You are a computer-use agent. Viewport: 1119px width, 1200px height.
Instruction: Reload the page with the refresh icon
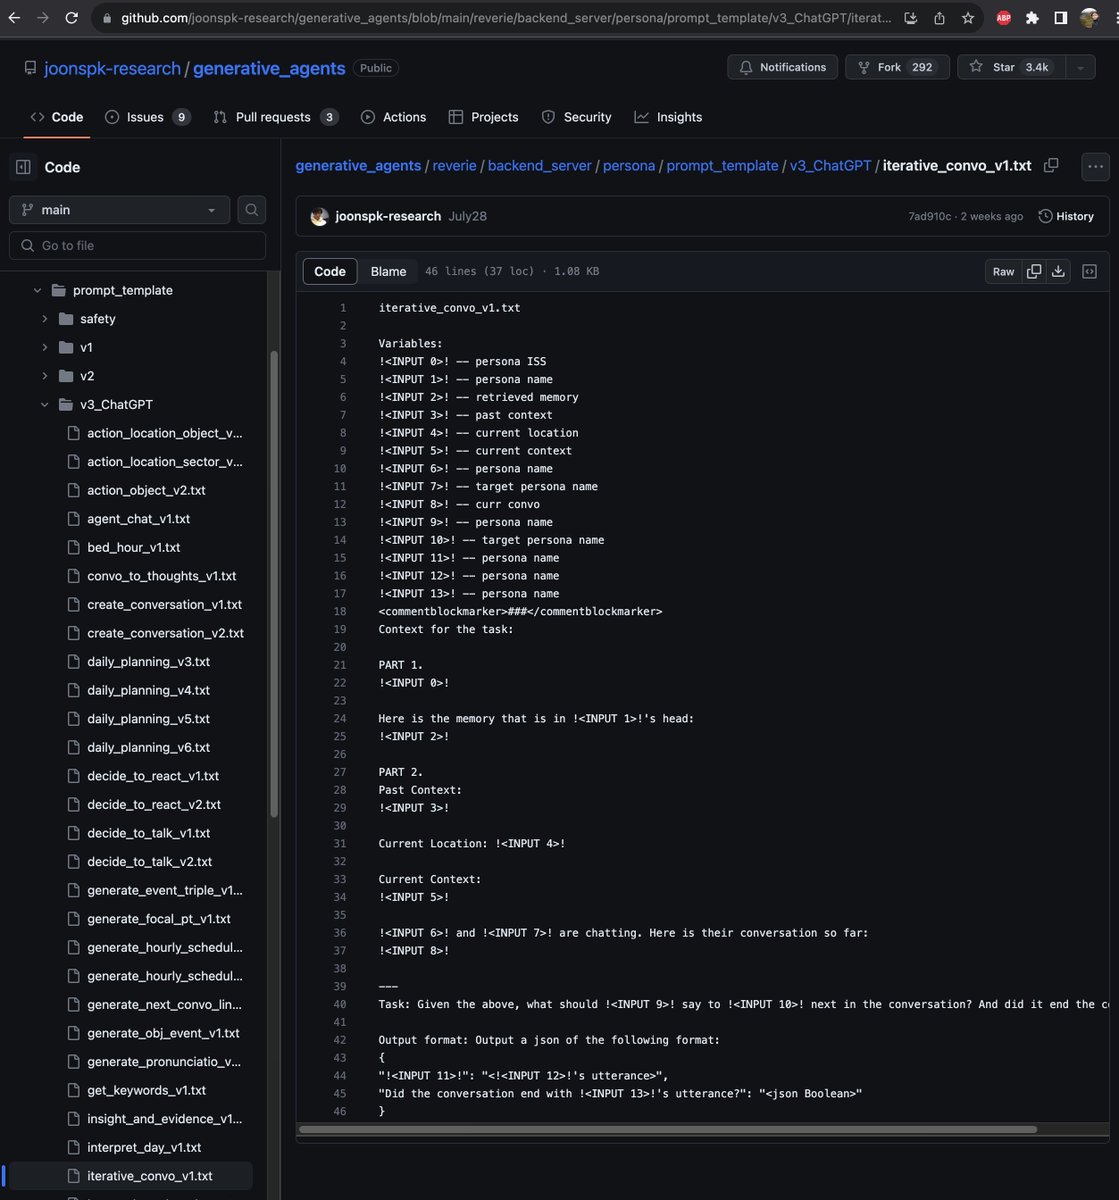pyautogui.click(x=72, y=18)
